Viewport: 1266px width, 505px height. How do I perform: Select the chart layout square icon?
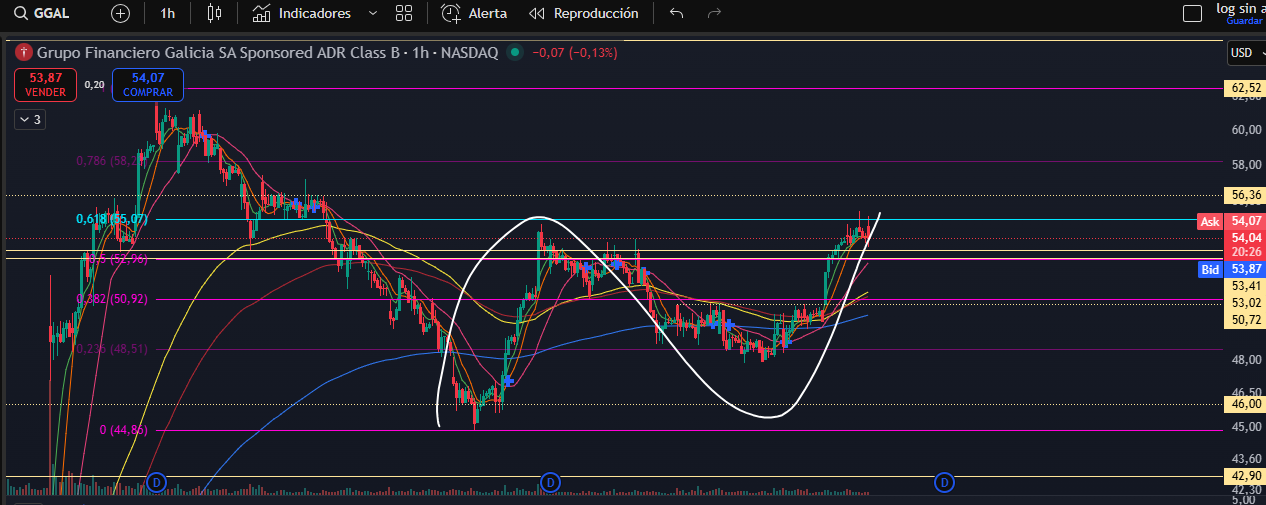click(1191, 13)
